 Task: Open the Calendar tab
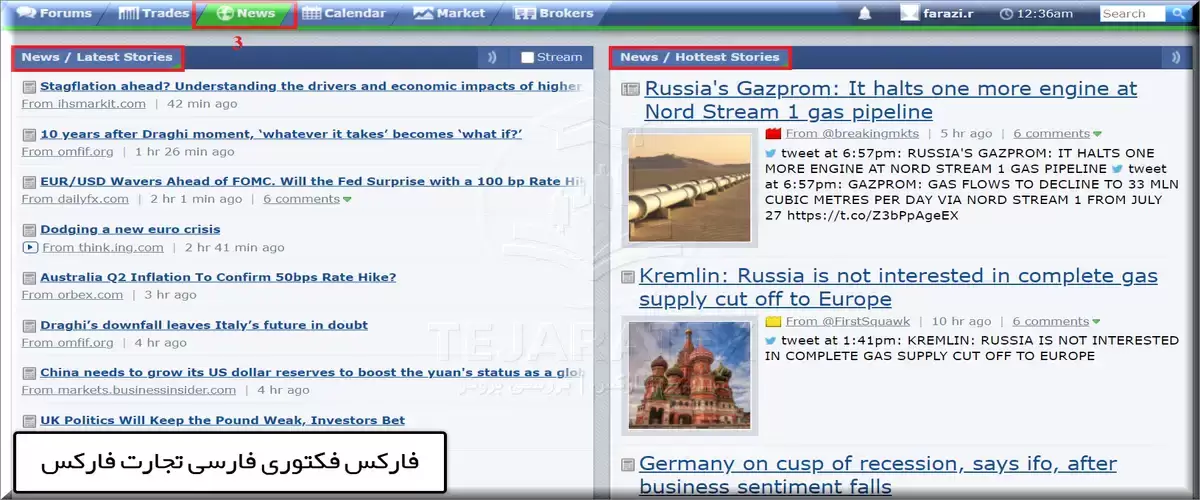(343, 14)
